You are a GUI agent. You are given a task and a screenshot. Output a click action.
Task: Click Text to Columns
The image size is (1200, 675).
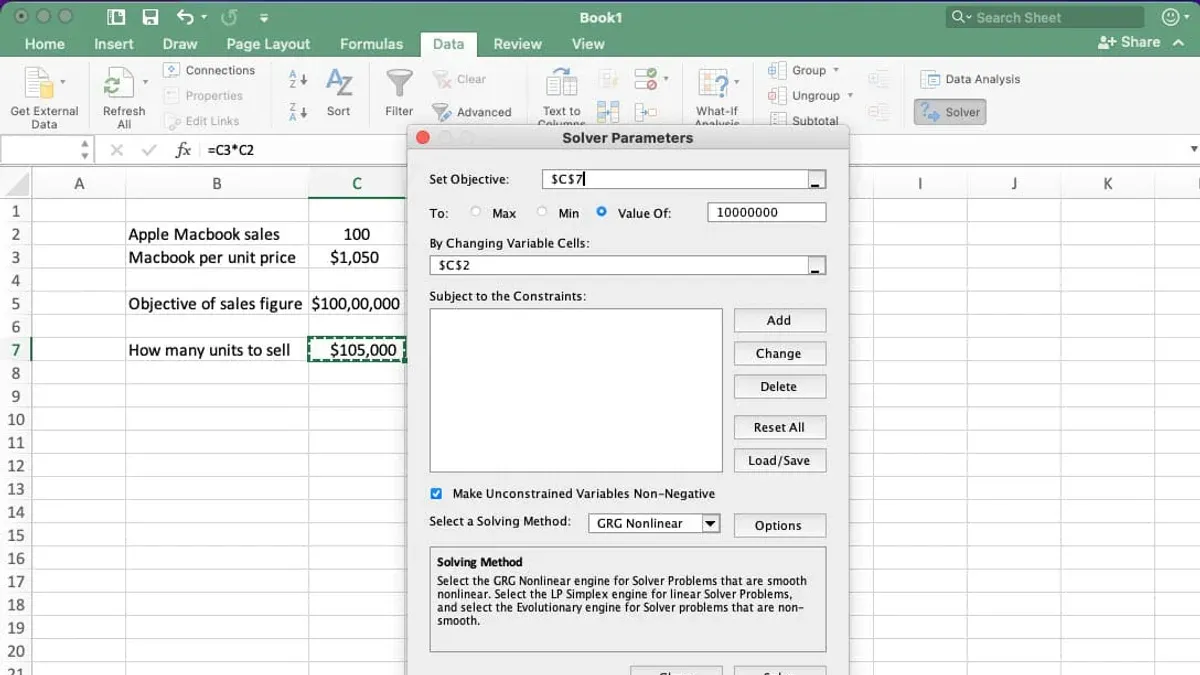561,97
